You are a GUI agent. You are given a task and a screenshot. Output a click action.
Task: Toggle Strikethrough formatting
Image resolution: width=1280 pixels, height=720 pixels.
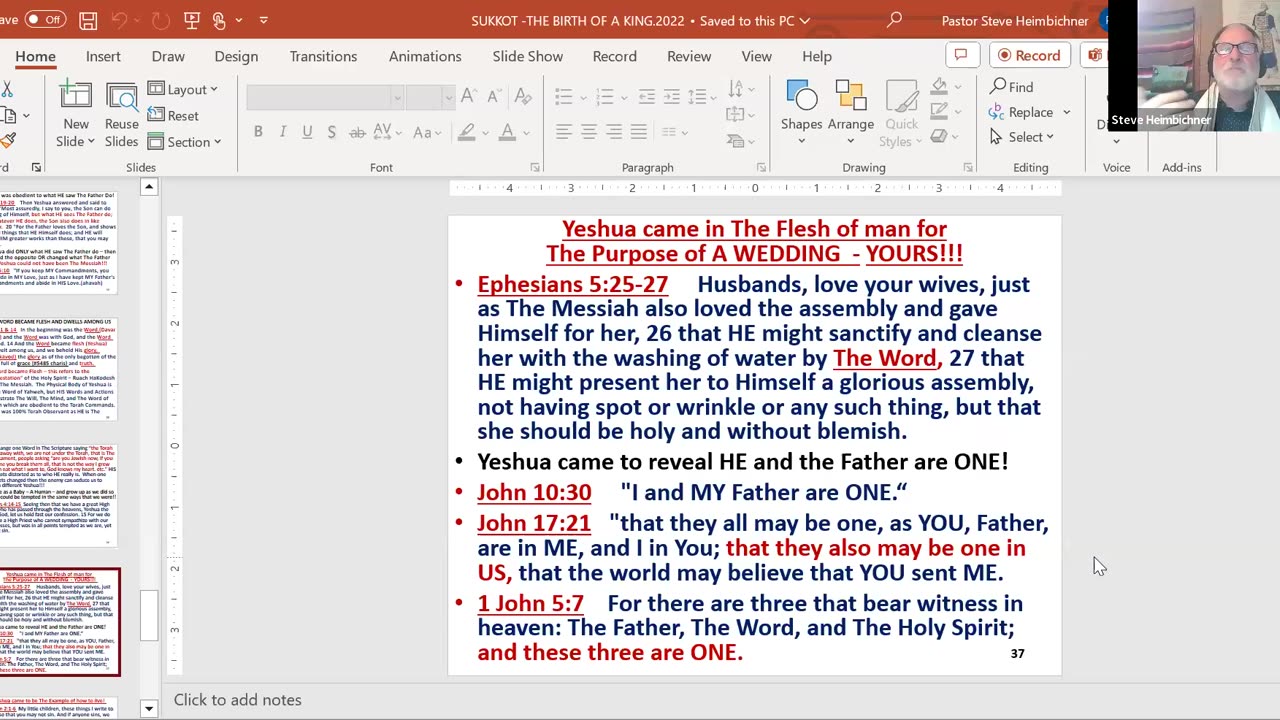pos(358,132)
